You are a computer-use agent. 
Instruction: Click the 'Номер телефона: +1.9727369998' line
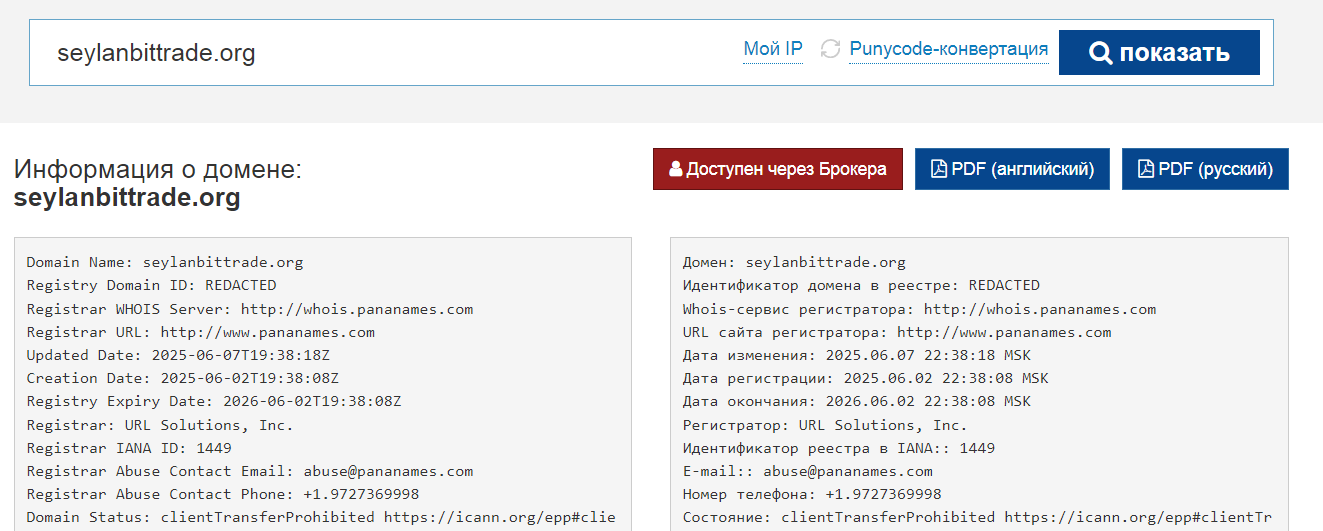click(812, 494)
